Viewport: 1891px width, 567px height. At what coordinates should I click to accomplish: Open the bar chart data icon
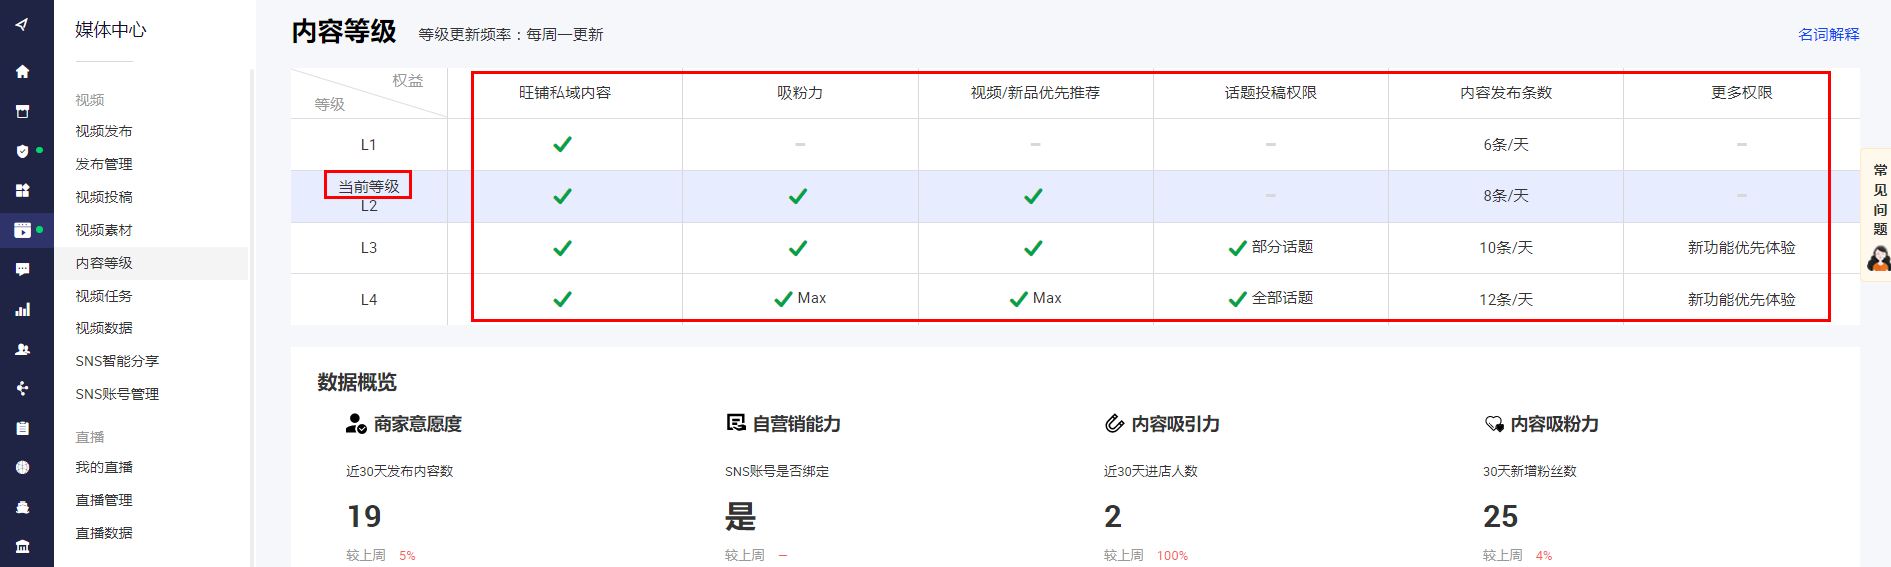(x=22, y=310)
